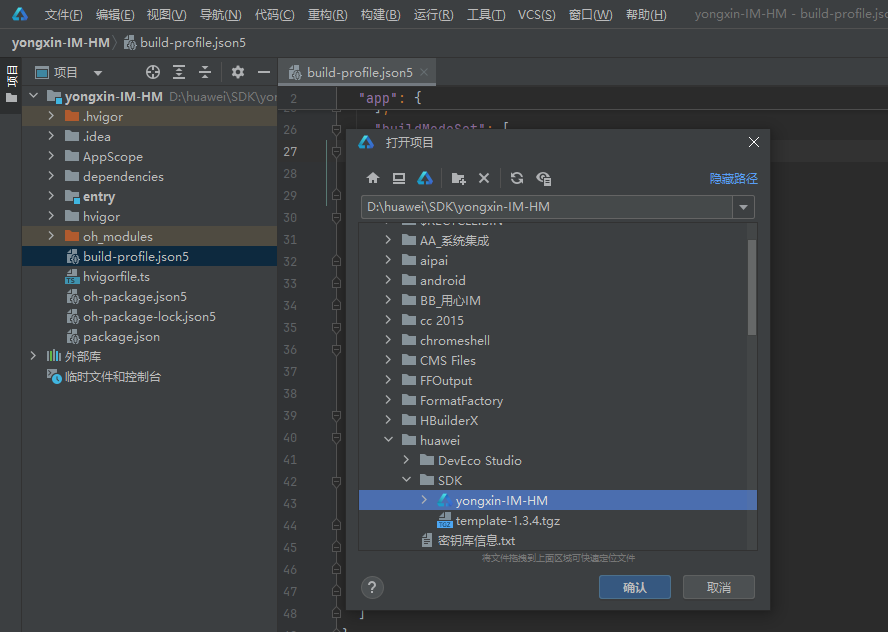Confirm with the 确认 button

pos(634,587)
